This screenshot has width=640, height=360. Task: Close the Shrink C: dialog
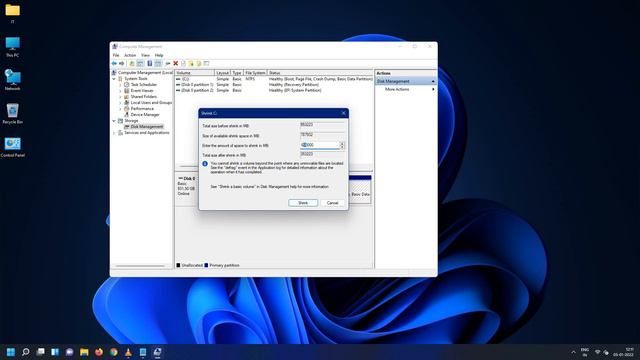343,113
